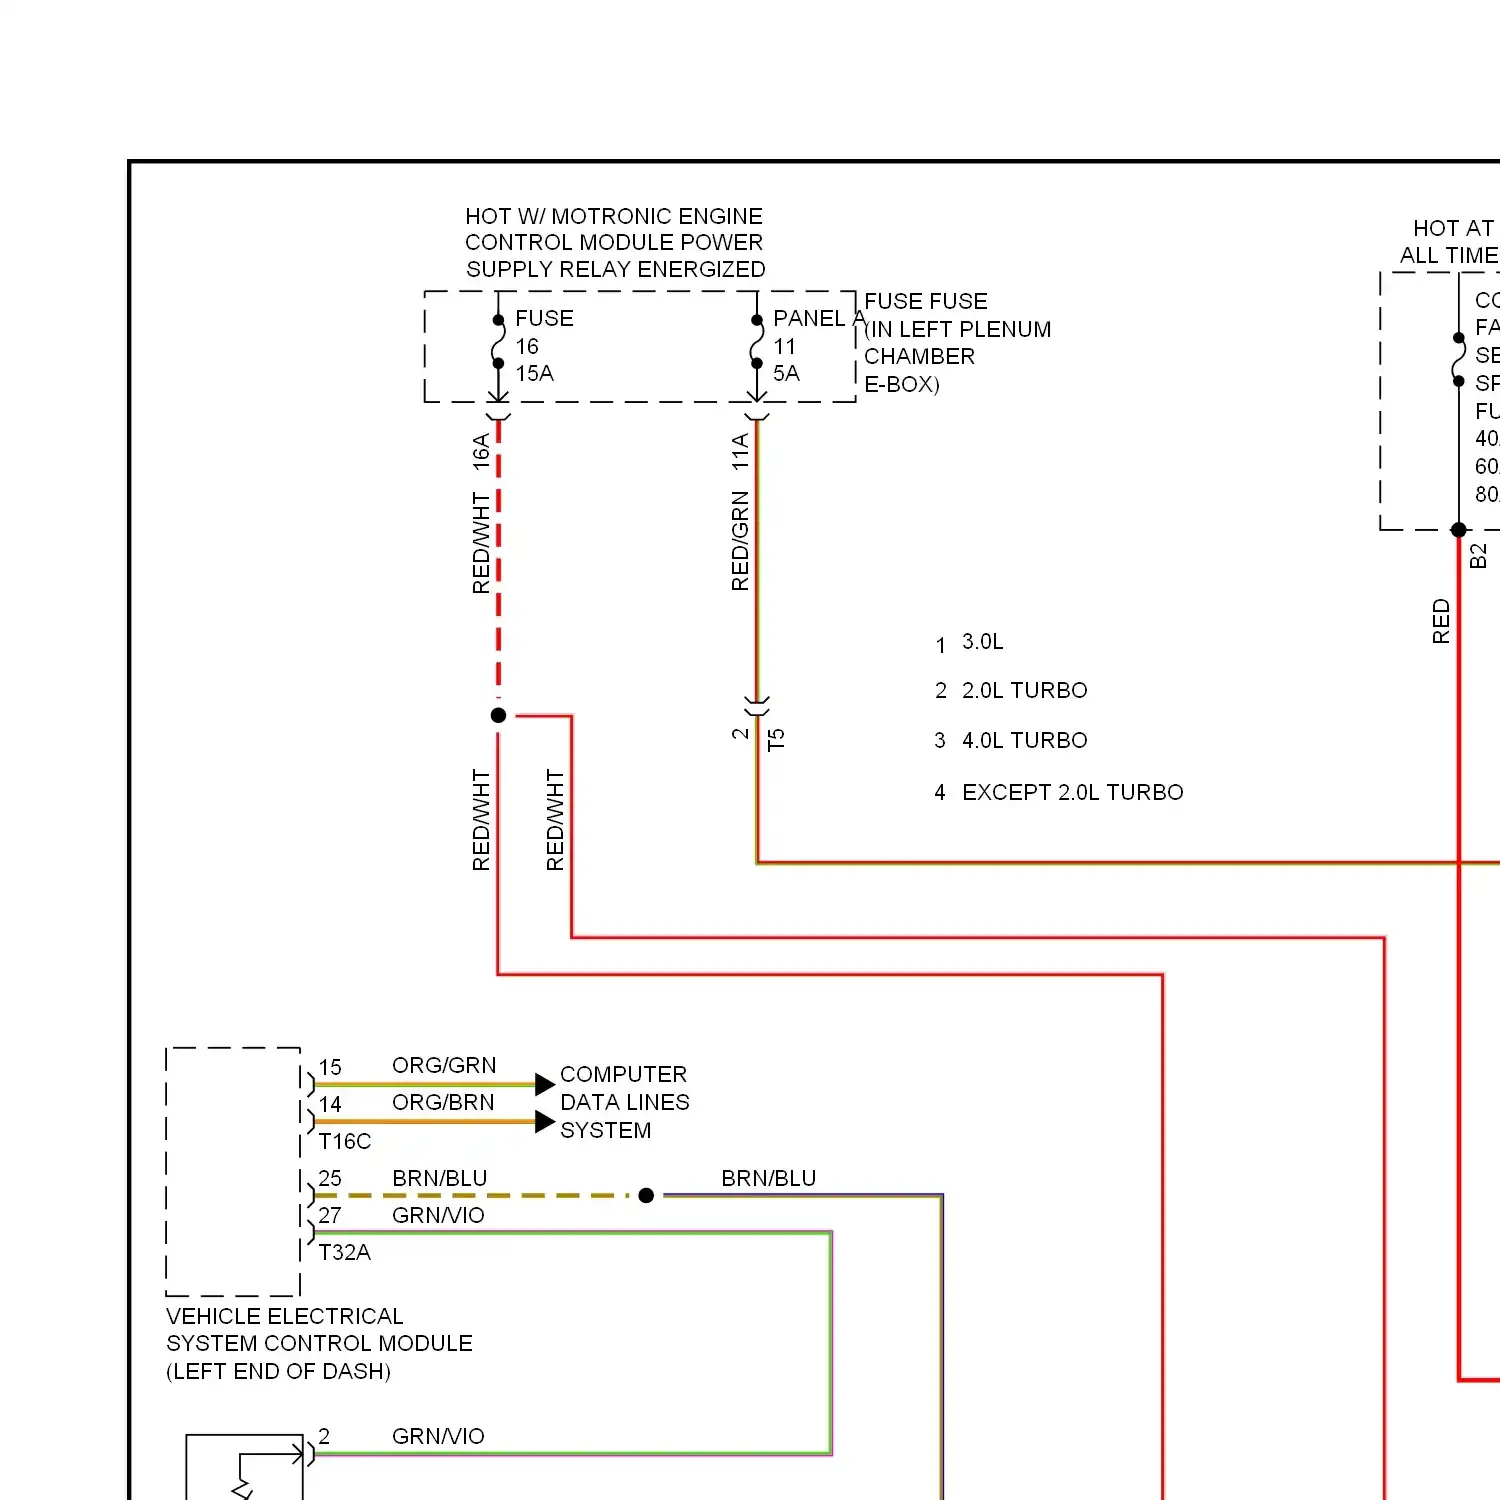This screenshot has height=1500, width=1500.
Task: Click the 'T32A' connector label
Action: (x=345, y=1253)
